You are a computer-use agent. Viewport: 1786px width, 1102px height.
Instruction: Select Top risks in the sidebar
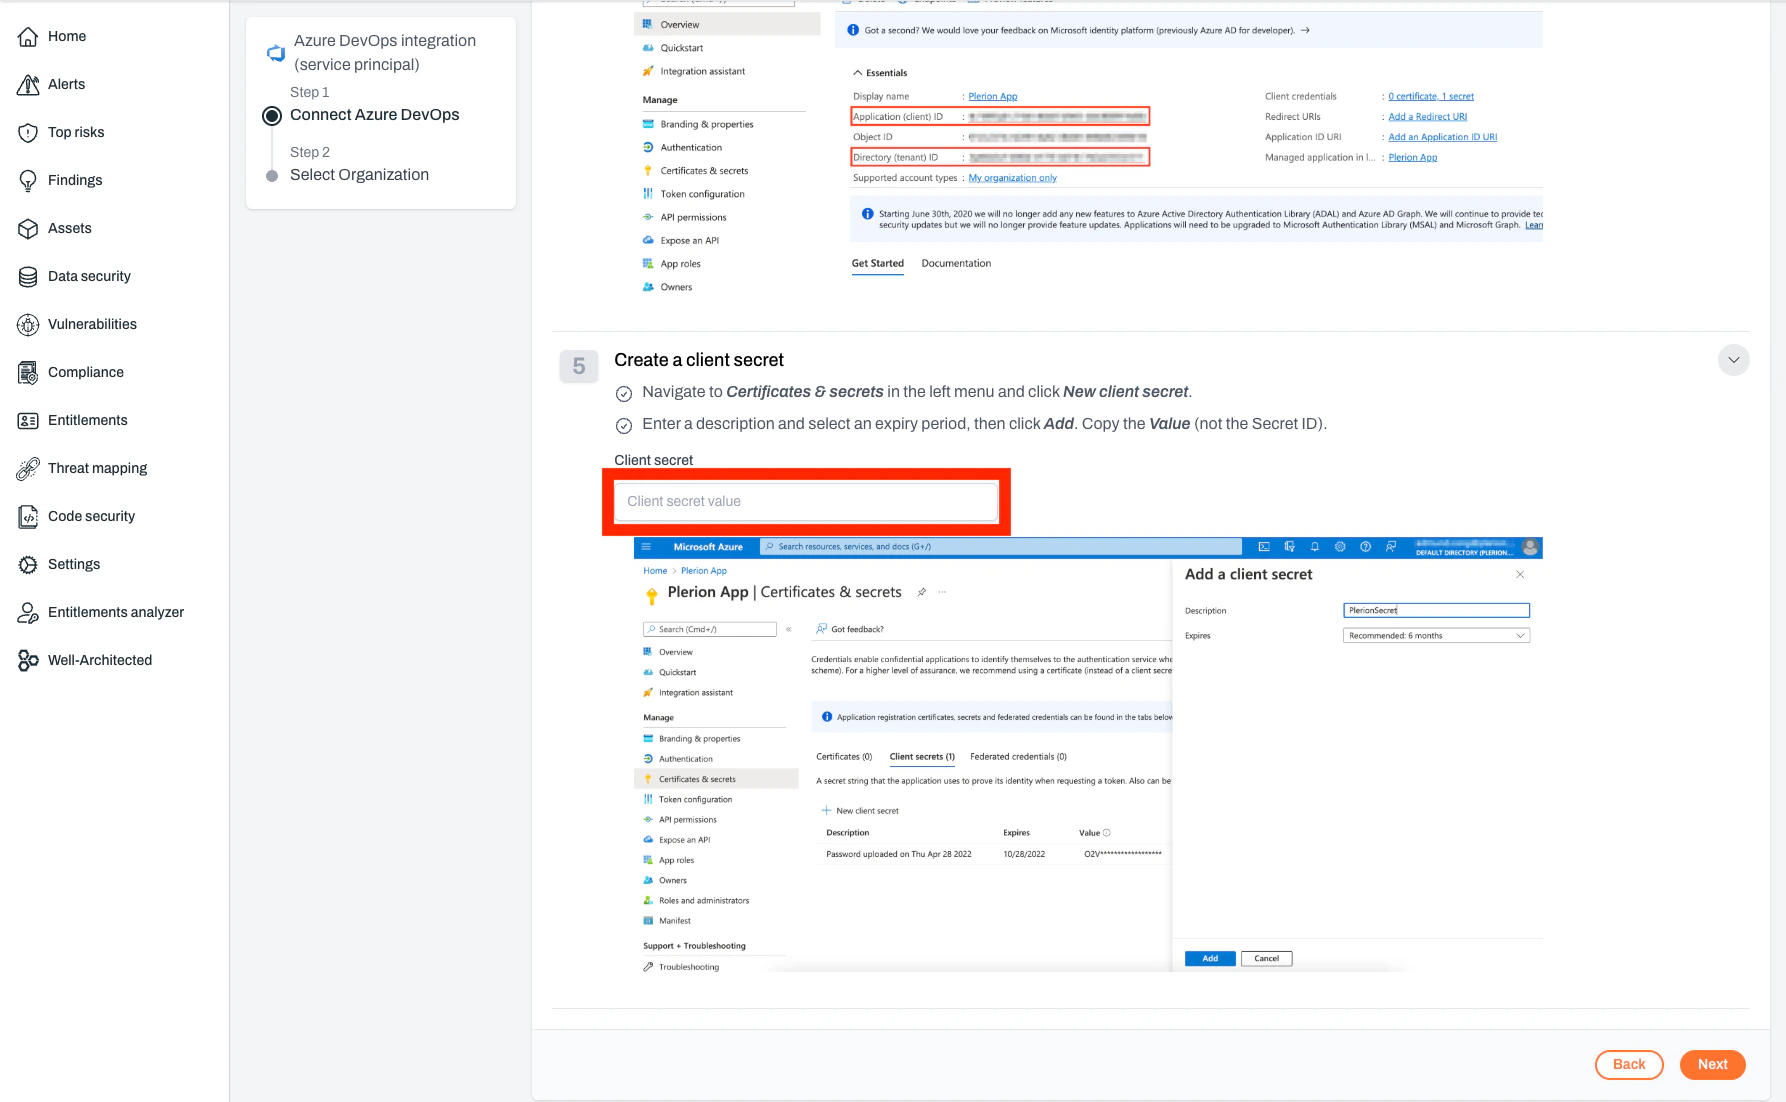click(76, 132)
